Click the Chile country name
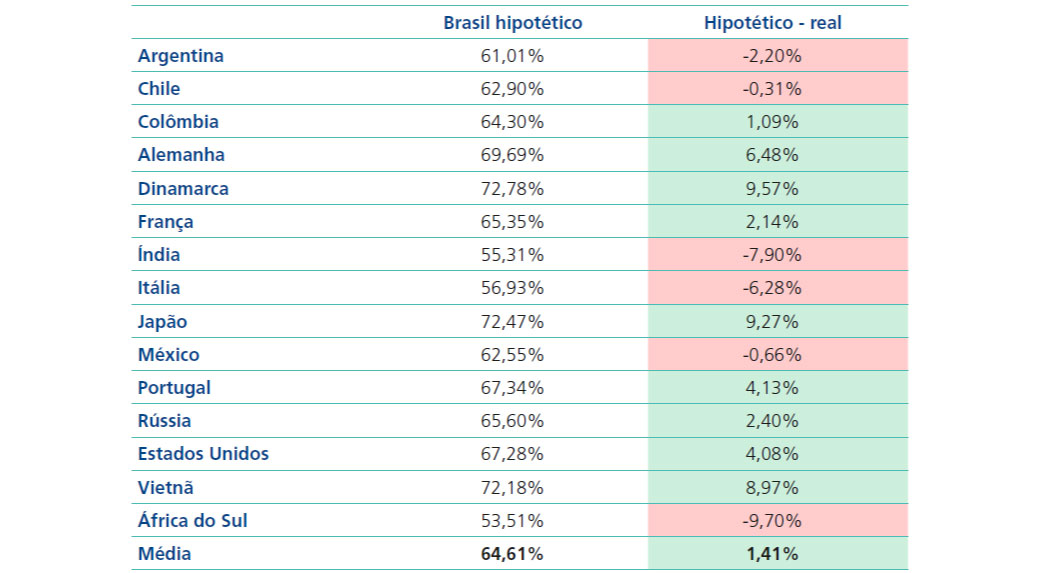Image resolution: width=1040 pixels, height=573 pixels. [159, 89]
